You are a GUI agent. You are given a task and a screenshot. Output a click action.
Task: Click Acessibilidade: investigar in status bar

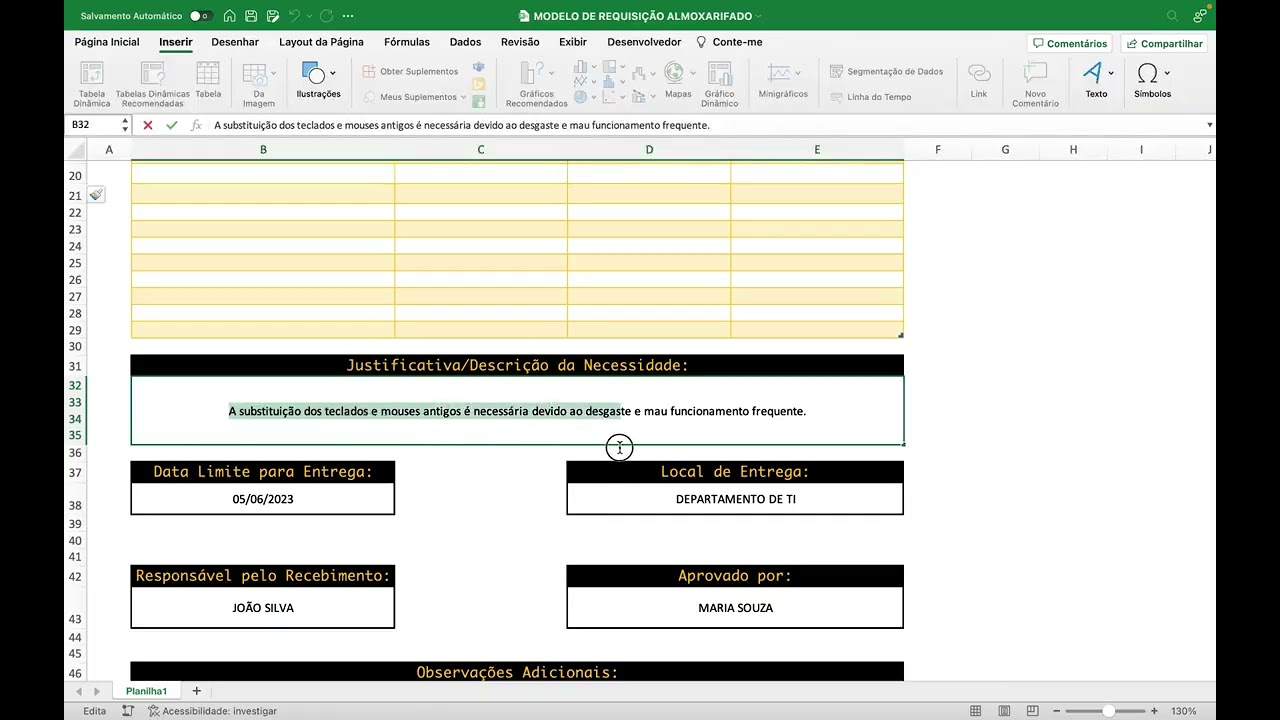click(212, 711)
